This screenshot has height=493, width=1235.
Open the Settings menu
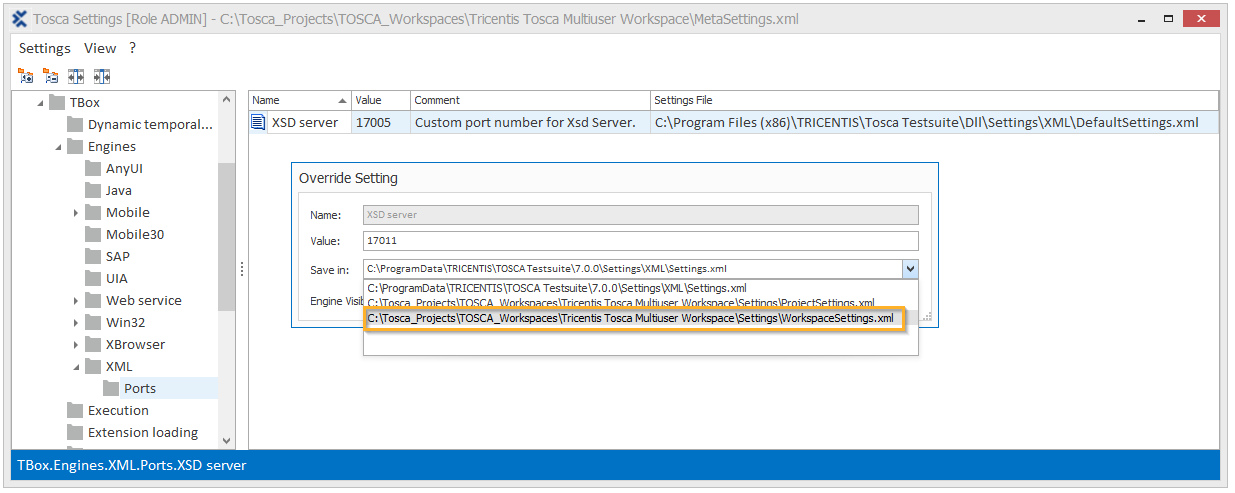(x=44, y=48)
